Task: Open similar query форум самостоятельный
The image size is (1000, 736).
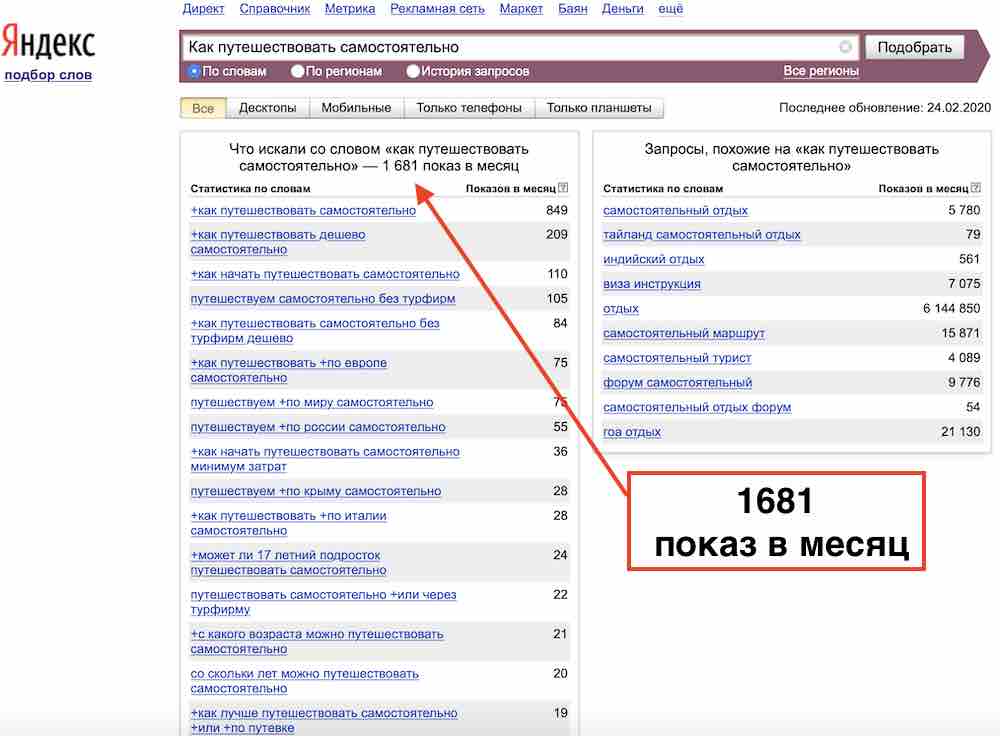Action: [x=677, y=383]
